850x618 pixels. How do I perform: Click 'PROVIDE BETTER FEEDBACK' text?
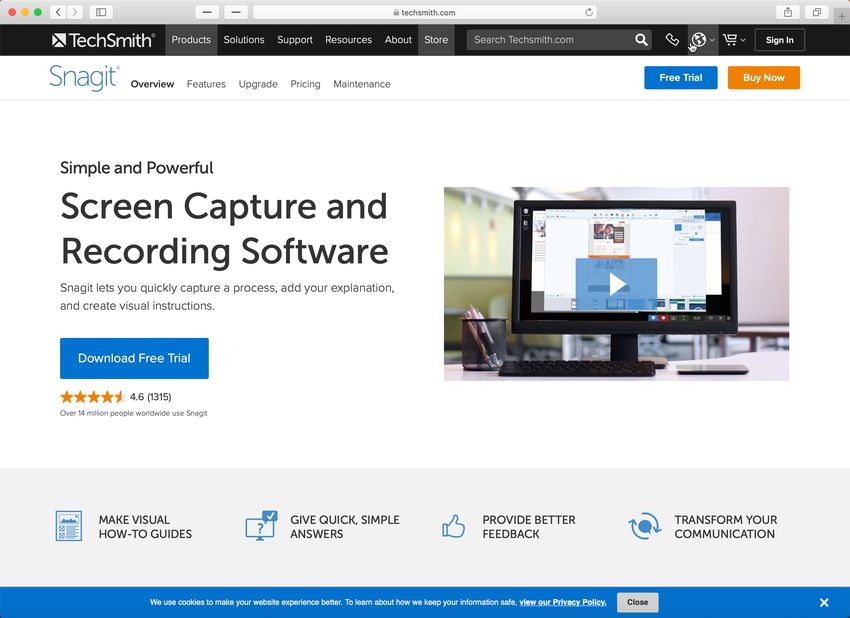pyautogui.click(x=529, y=526)
